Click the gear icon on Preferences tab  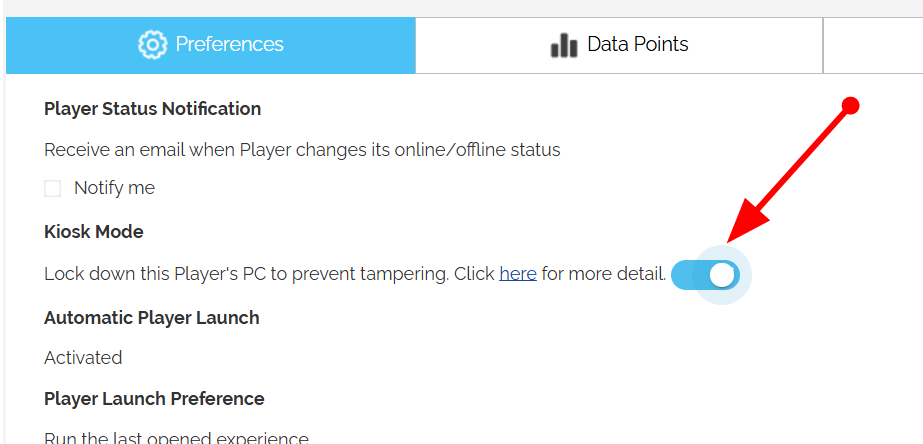[152, 45]
